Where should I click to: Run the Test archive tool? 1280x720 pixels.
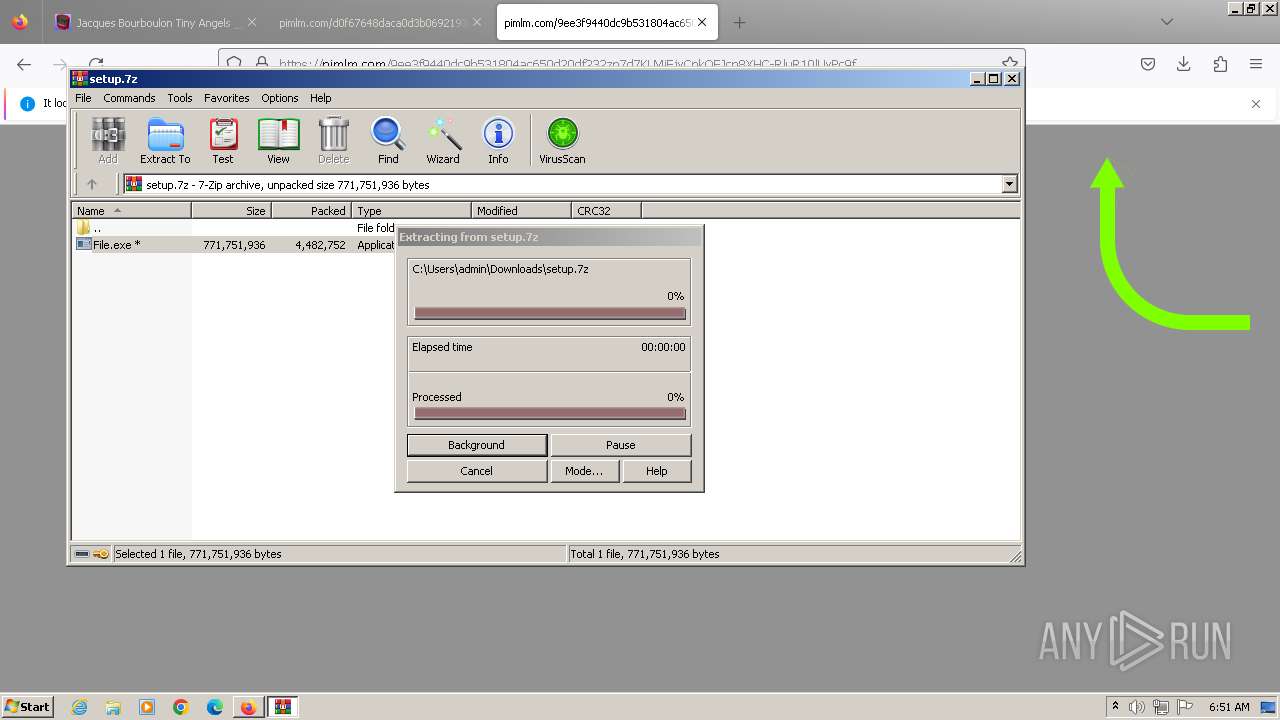(223, 140)
